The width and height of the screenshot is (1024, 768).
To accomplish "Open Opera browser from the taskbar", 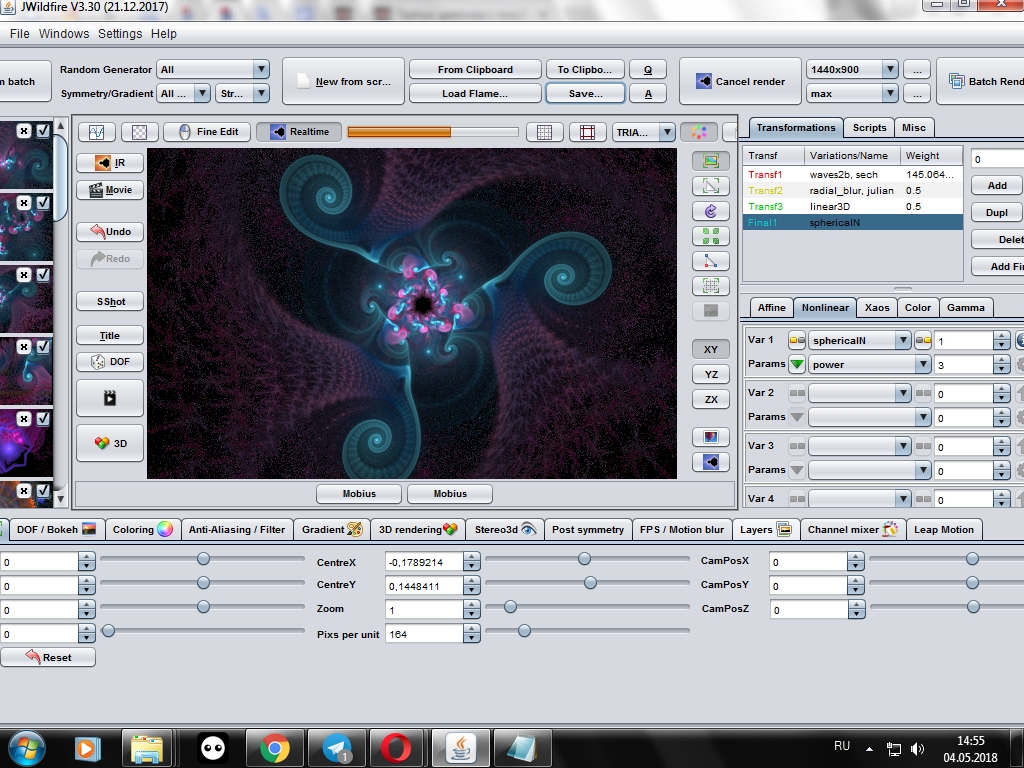I will tap(396, 748).
